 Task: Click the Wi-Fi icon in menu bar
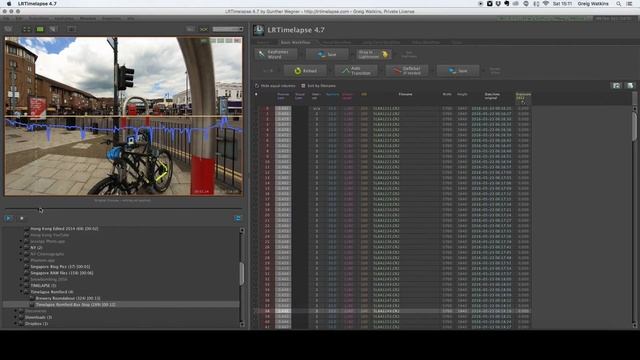546,4
